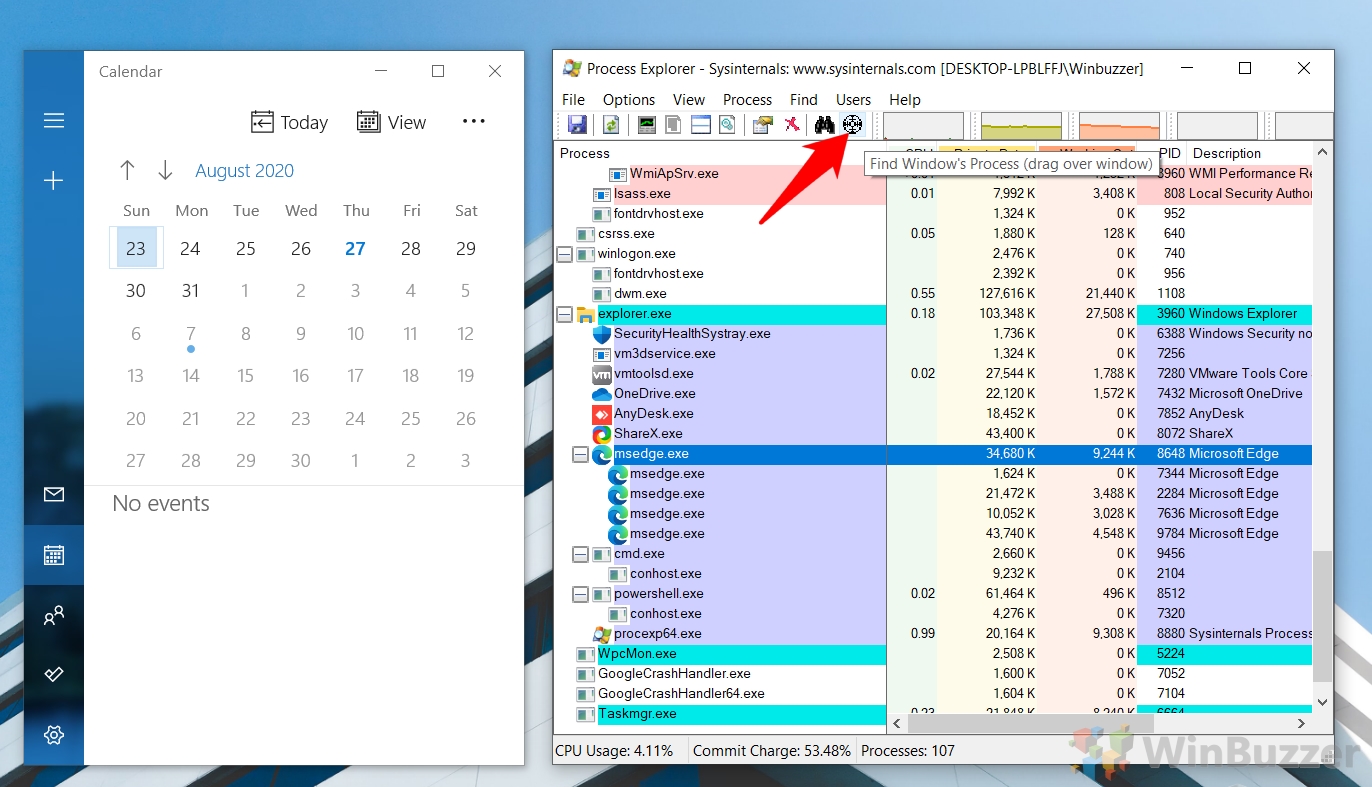
Task: Click the View Handles magnifier icon
Action: coord(729,124)
